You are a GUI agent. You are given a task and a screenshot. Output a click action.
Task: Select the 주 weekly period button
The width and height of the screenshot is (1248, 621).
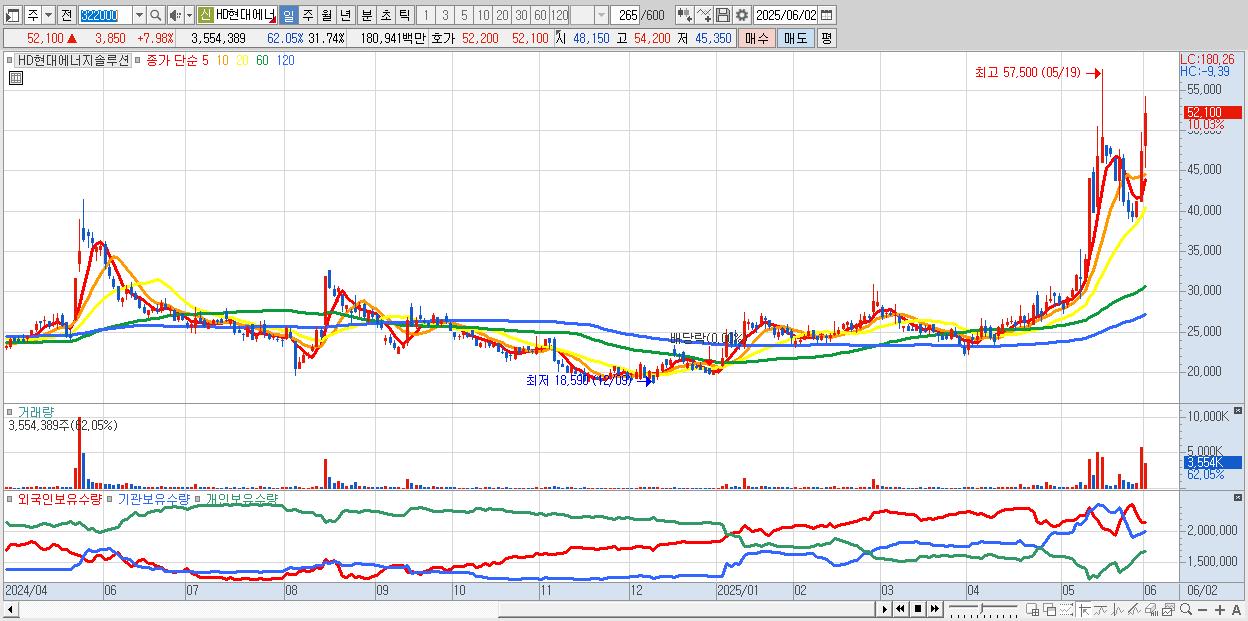pyautogui.click(x=307, y=15)
